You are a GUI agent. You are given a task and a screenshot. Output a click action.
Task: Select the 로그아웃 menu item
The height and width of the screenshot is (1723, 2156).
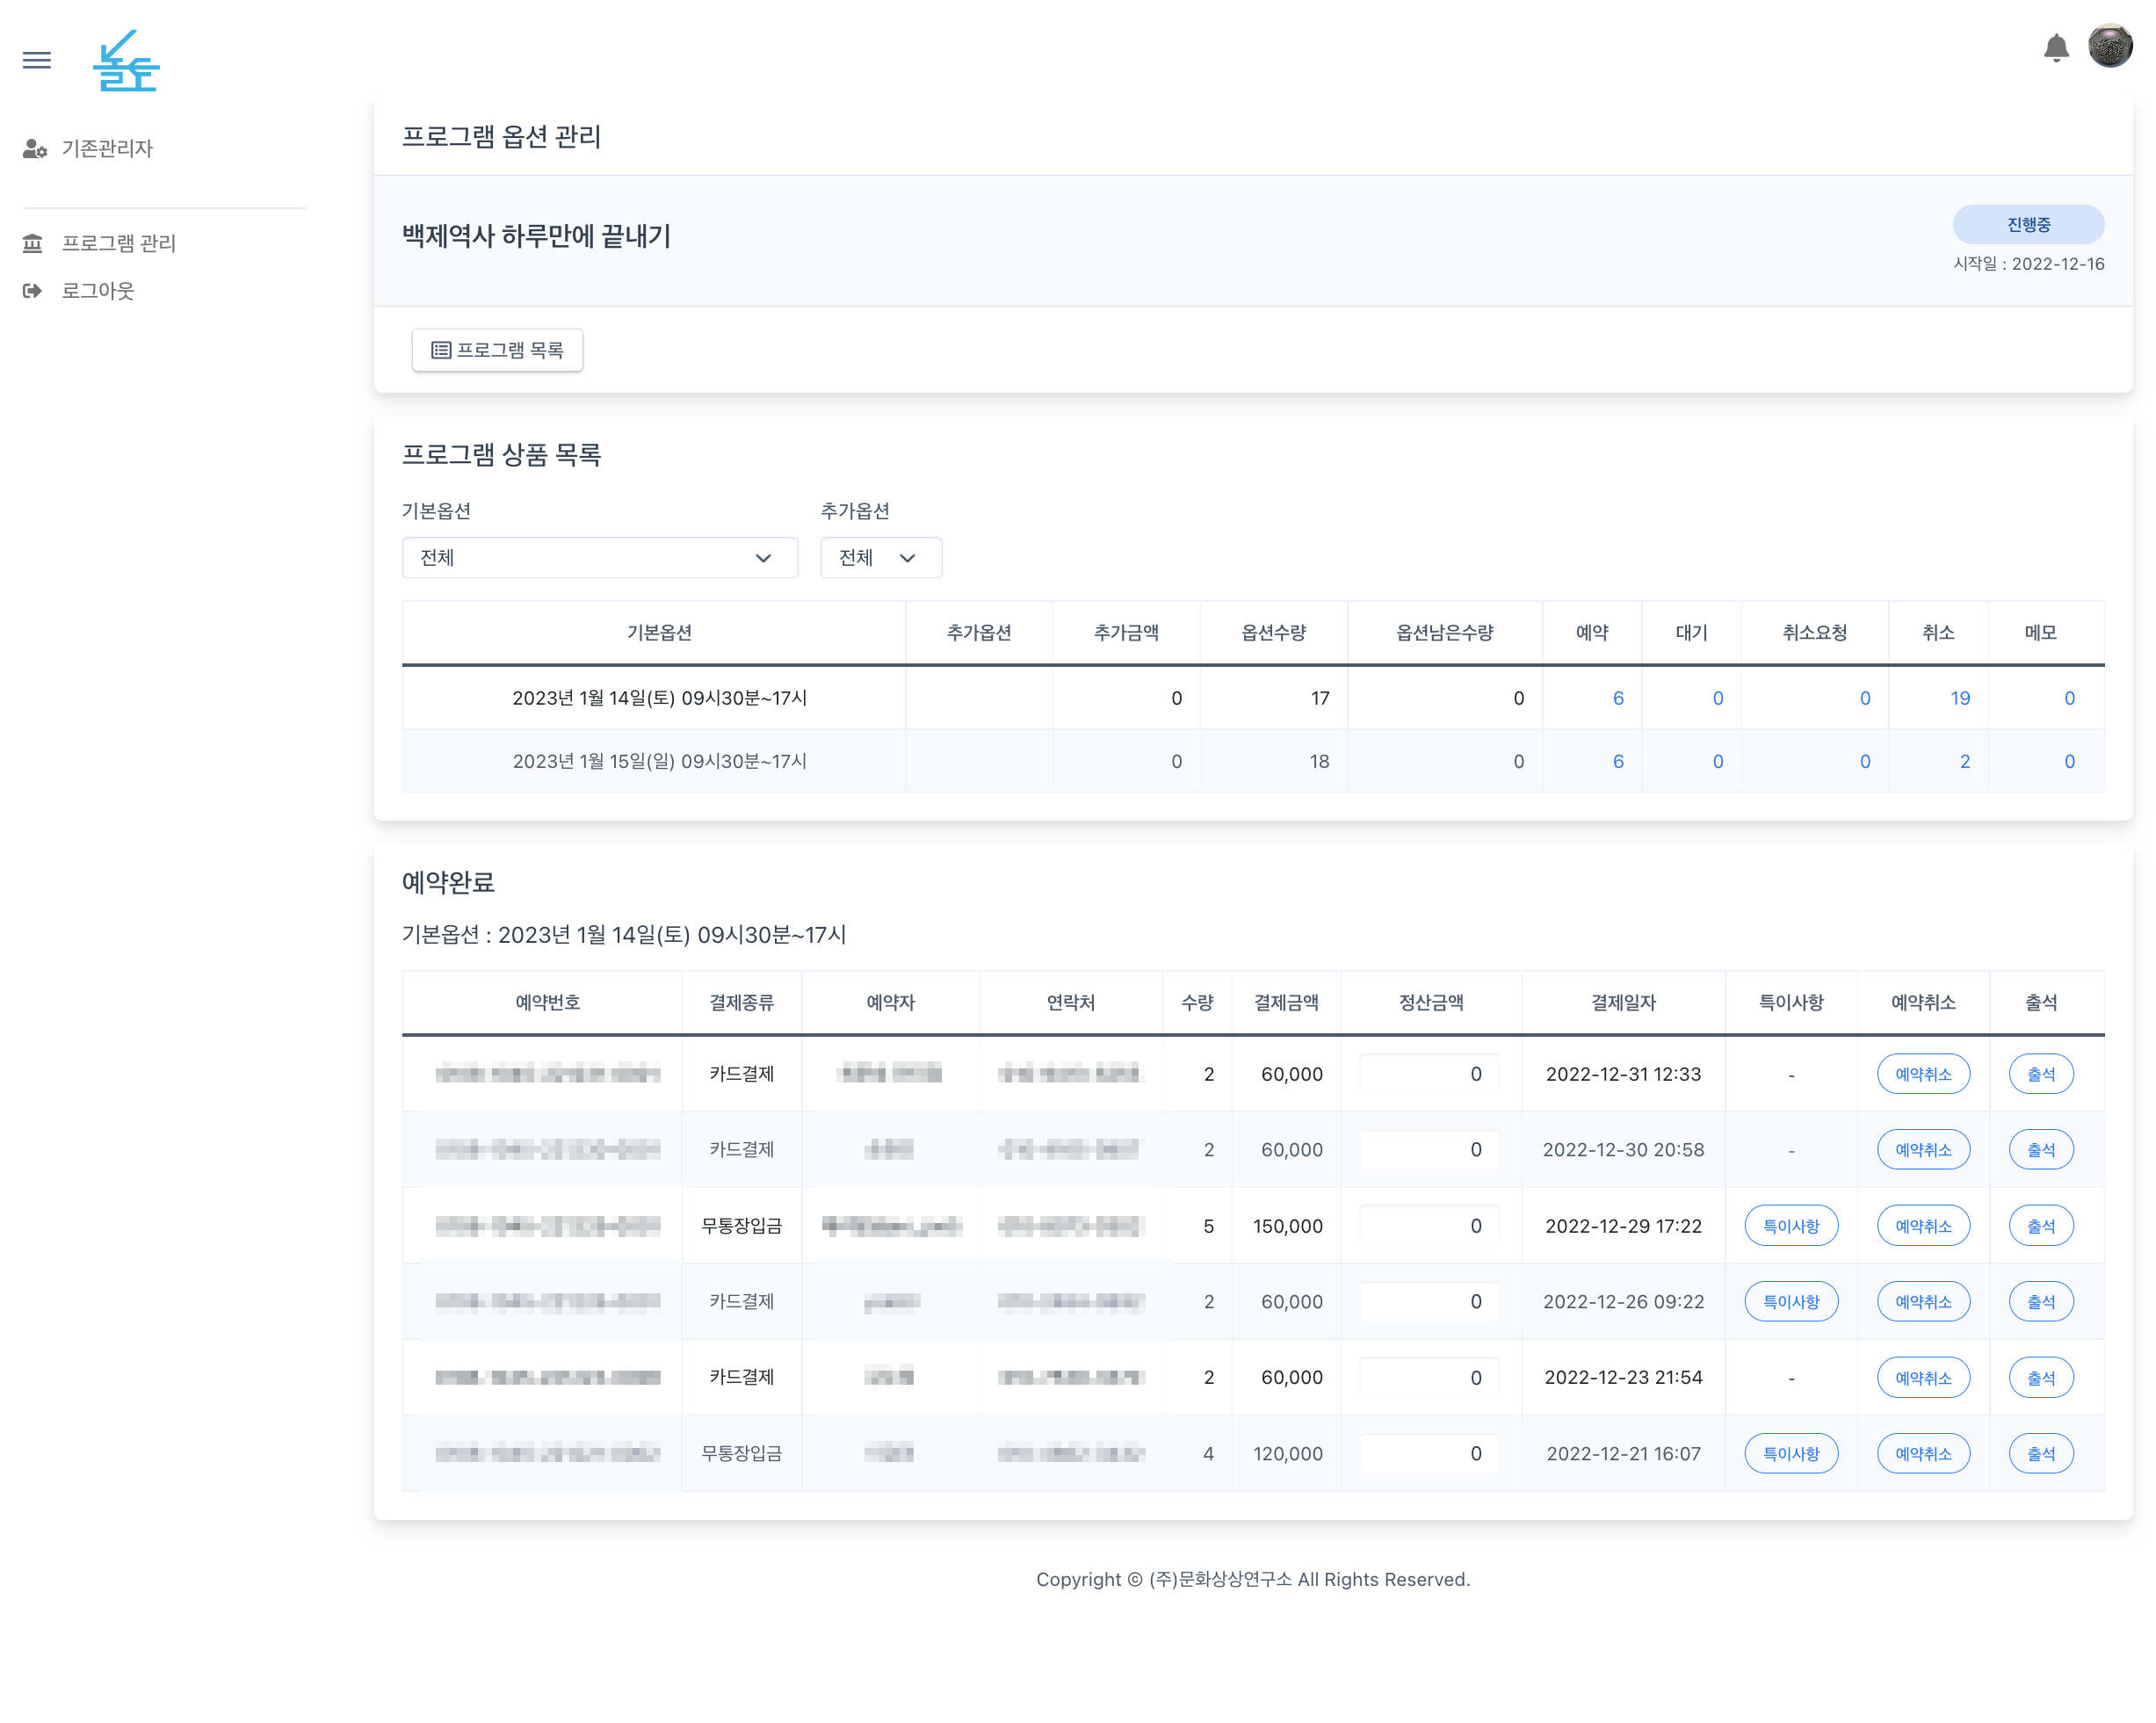coord(97,291)
